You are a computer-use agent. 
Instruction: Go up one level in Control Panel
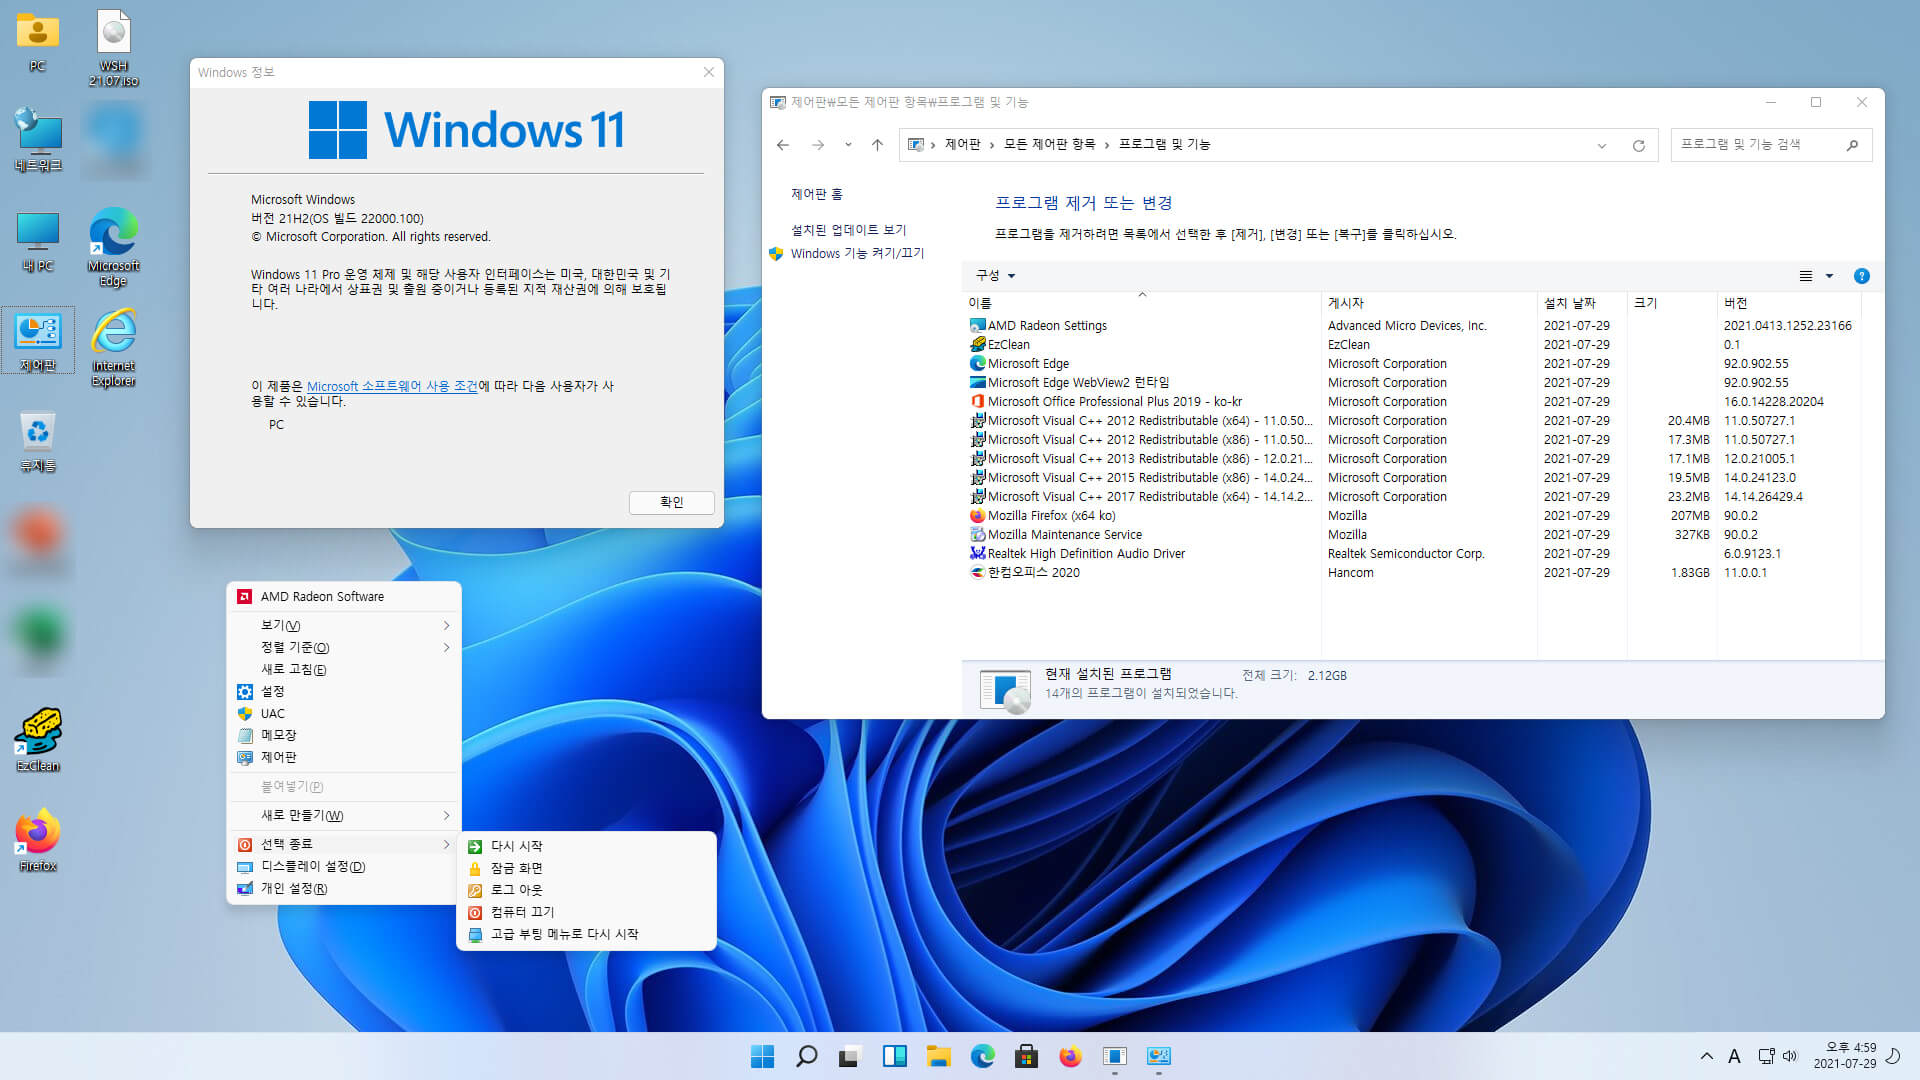click(x=877, y=145)
